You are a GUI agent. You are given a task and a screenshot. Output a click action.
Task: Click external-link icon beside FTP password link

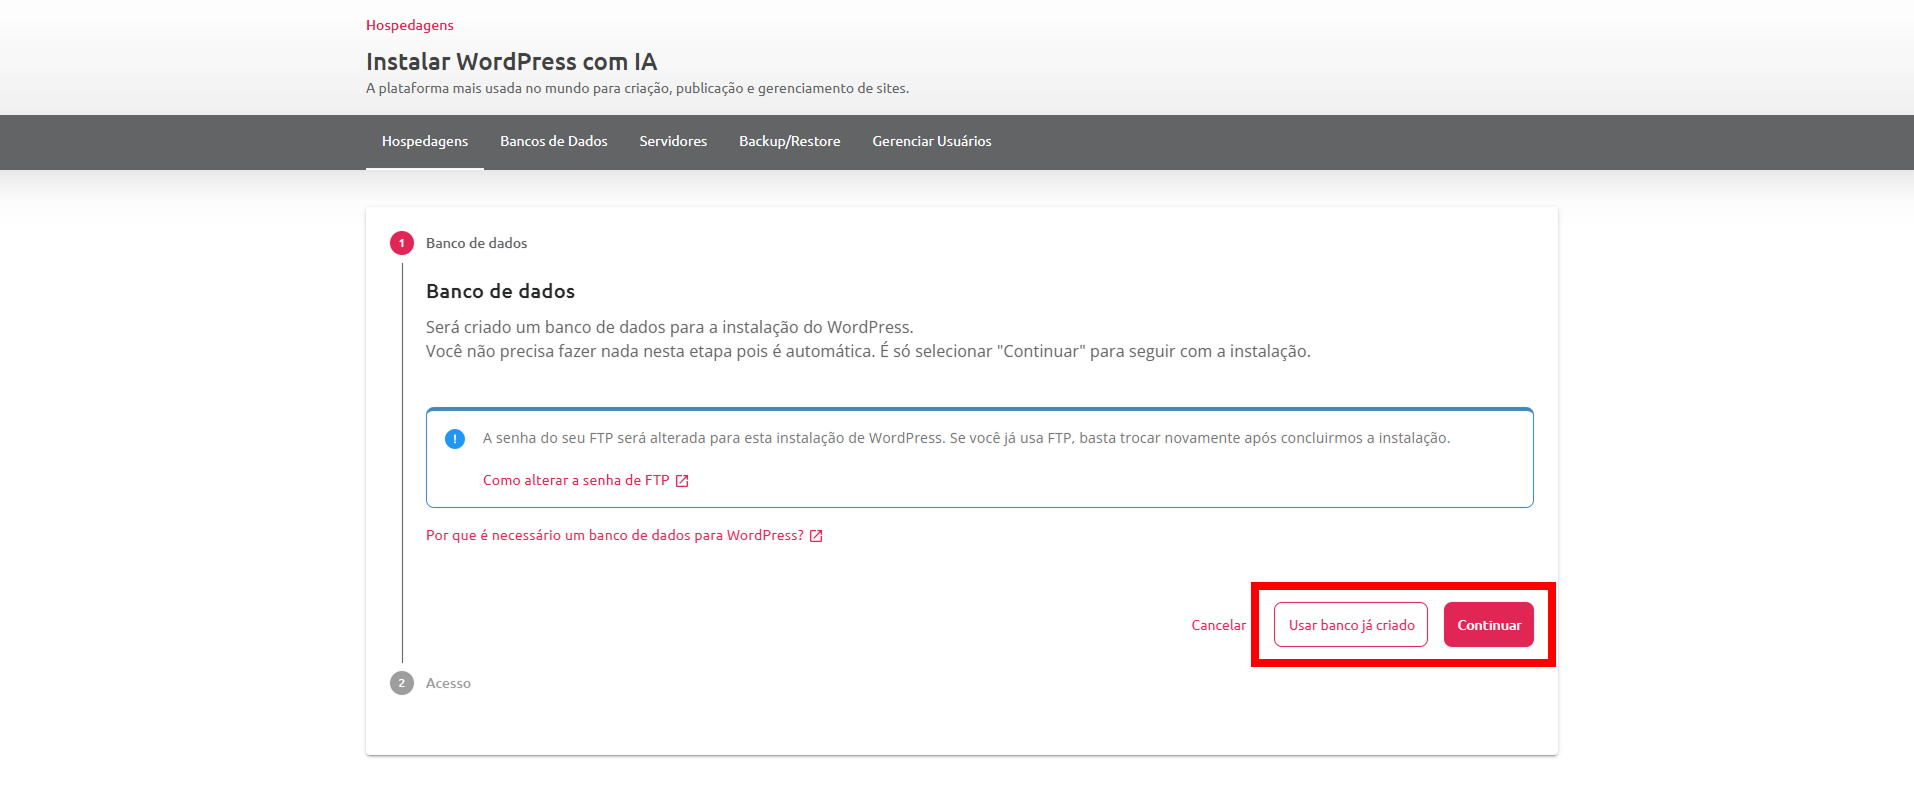click(x=682, y=481)
